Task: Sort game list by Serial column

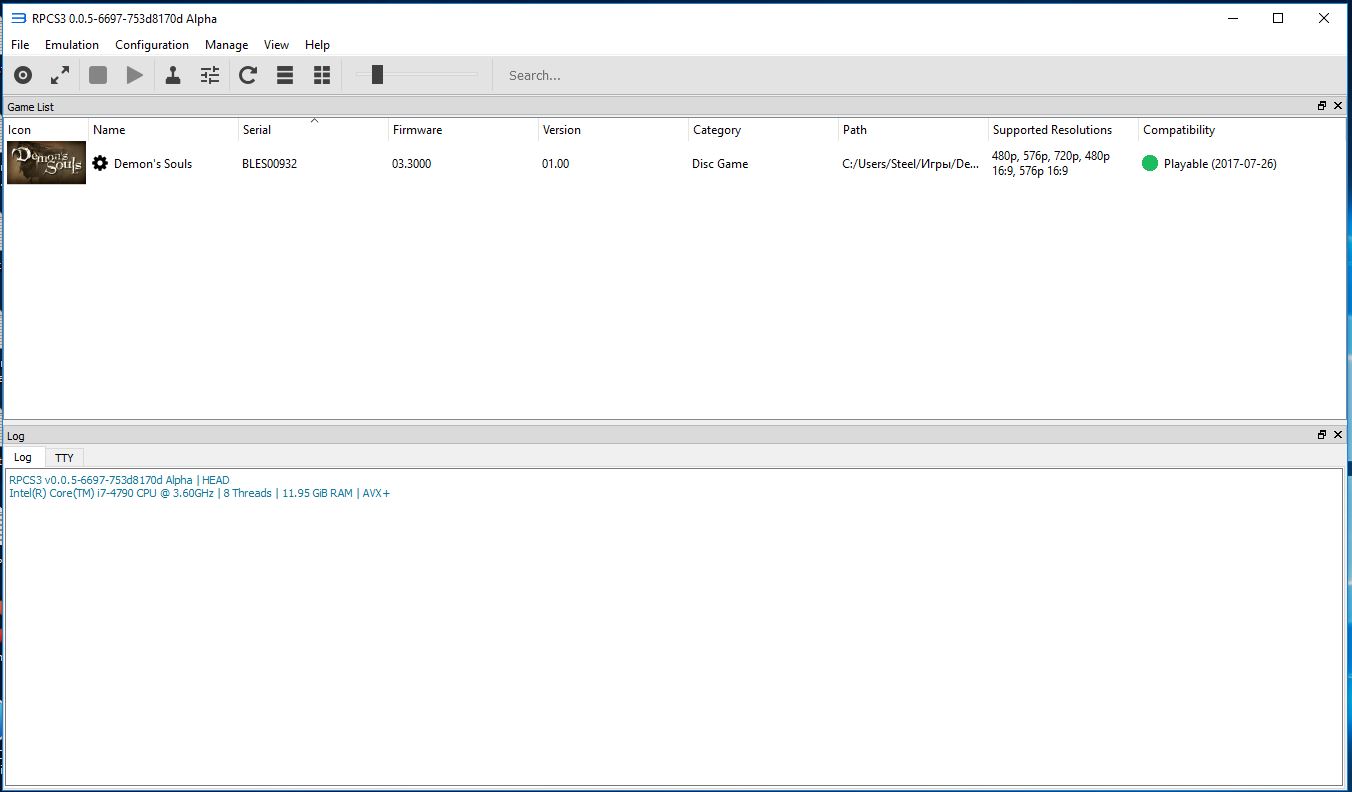Action: point(257,130)
